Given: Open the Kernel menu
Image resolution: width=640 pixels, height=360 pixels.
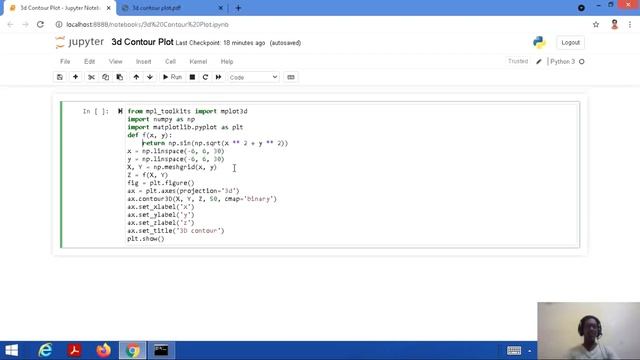Looking at the screenshot, I should pyautogui.click(x=198, y=62).
